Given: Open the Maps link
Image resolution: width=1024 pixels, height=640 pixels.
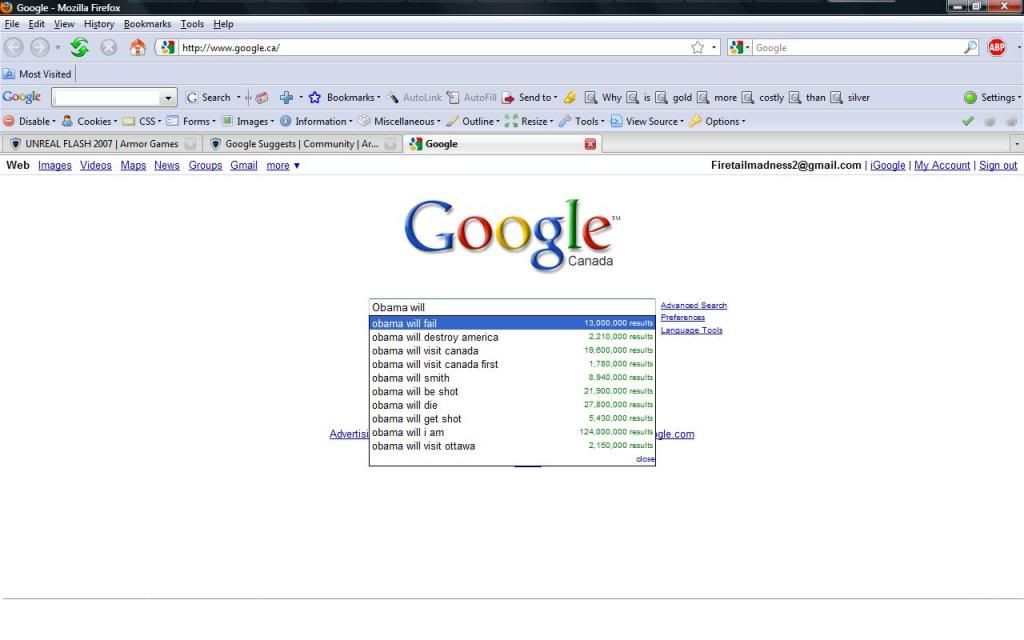Looking at the screenshot, I should click(133, 165).
